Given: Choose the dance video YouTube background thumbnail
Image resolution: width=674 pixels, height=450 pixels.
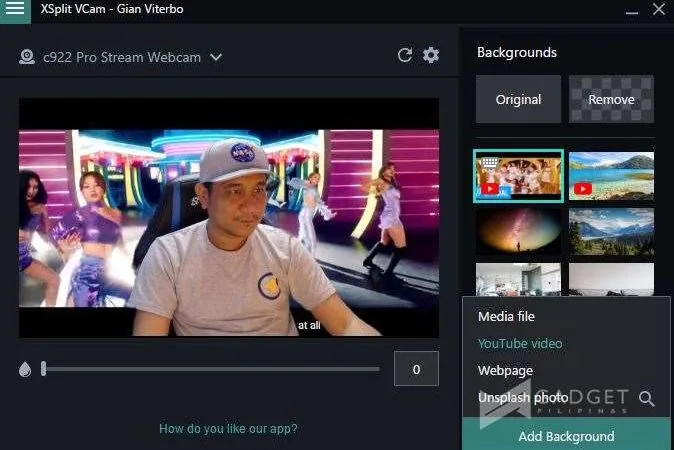Looking at the screenshot, I should pyautogui.click(x=518, y=176).
